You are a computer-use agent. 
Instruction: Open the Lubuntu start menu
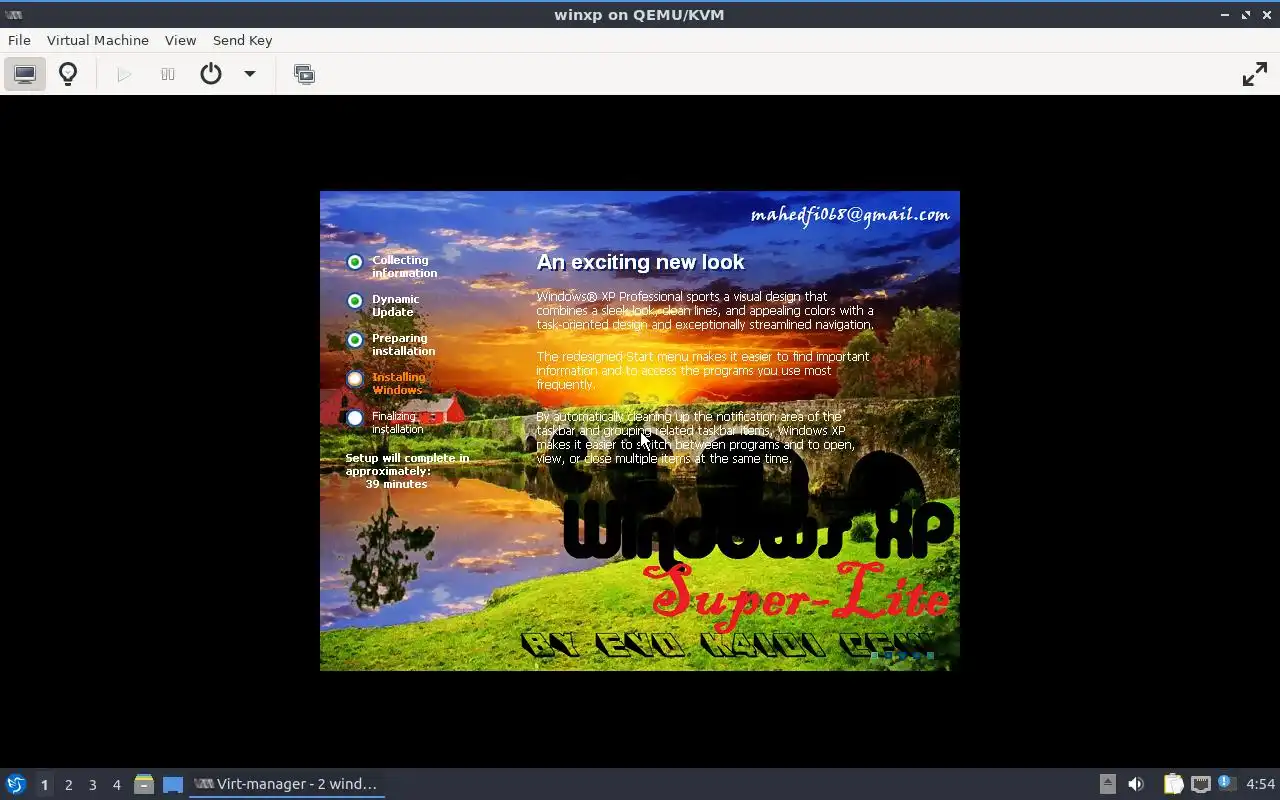[x=16, y=784]
